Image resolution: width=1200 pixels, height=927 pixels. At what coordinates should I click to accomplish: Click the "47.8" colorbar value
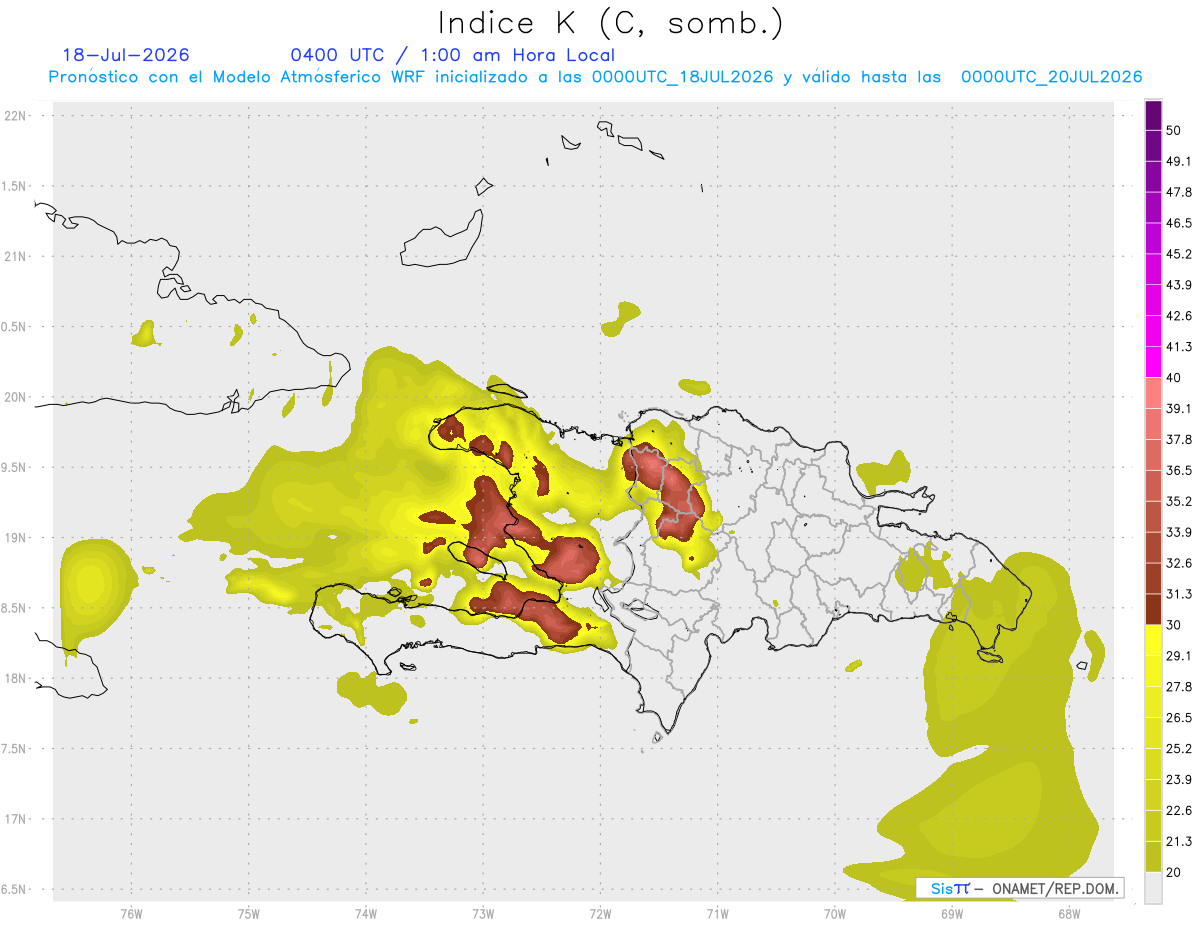[1179, 192]
